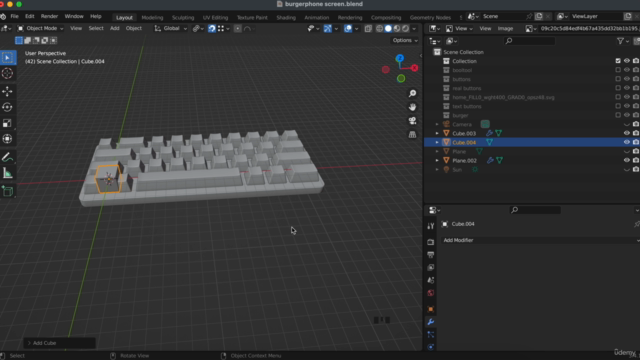
Task: Enable the burger collection checkbox
Action: point(618,115)
